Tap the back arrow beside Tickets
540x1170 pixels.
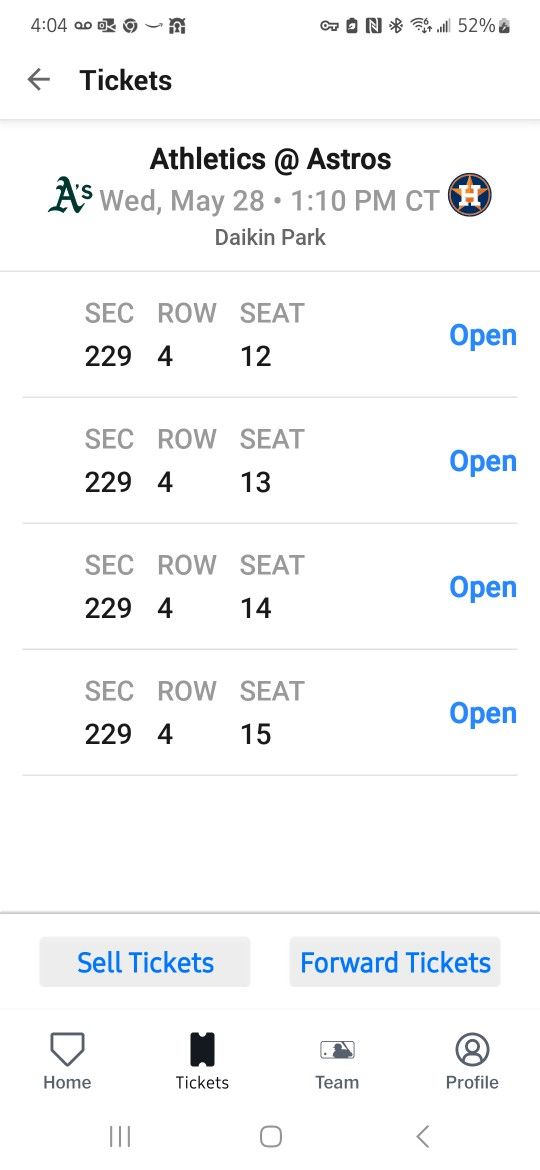tap(38, 80)
